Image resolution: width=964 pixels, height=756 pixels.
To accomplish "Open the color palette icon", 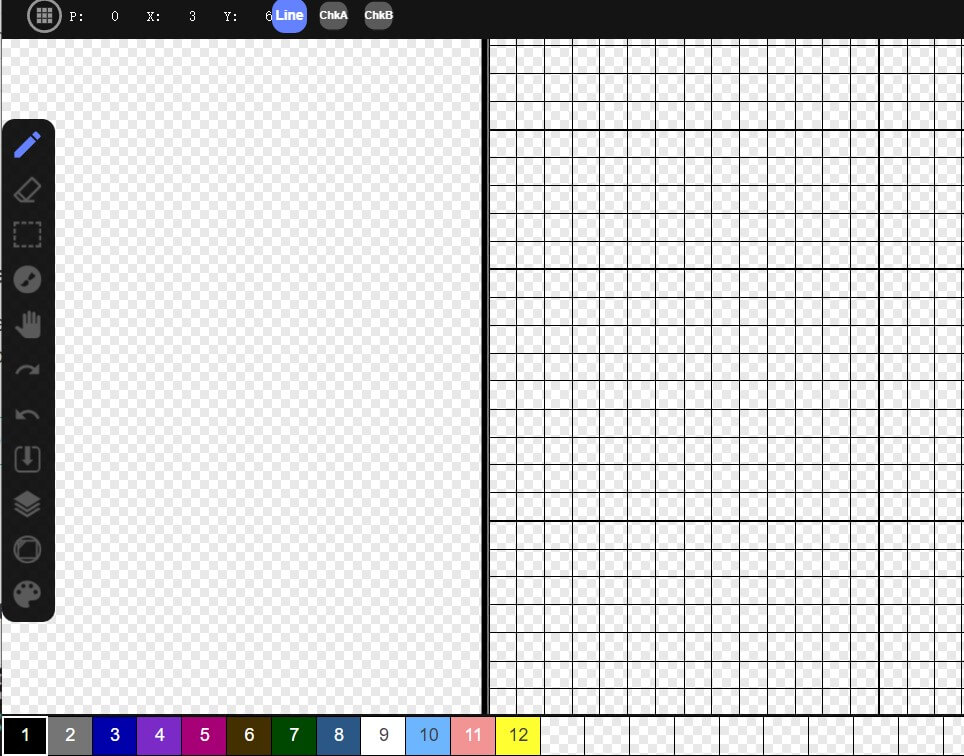I will point(28,595).
